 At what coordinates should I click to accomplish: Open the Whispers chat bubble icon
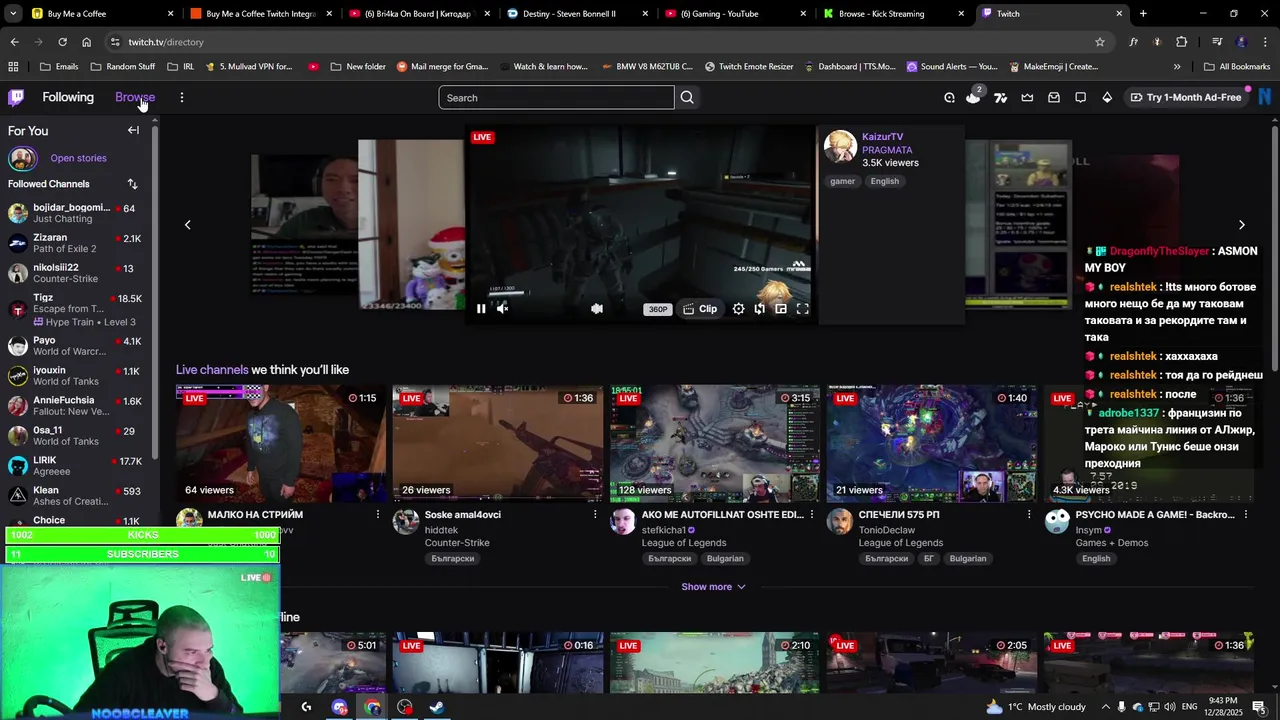1080,97
